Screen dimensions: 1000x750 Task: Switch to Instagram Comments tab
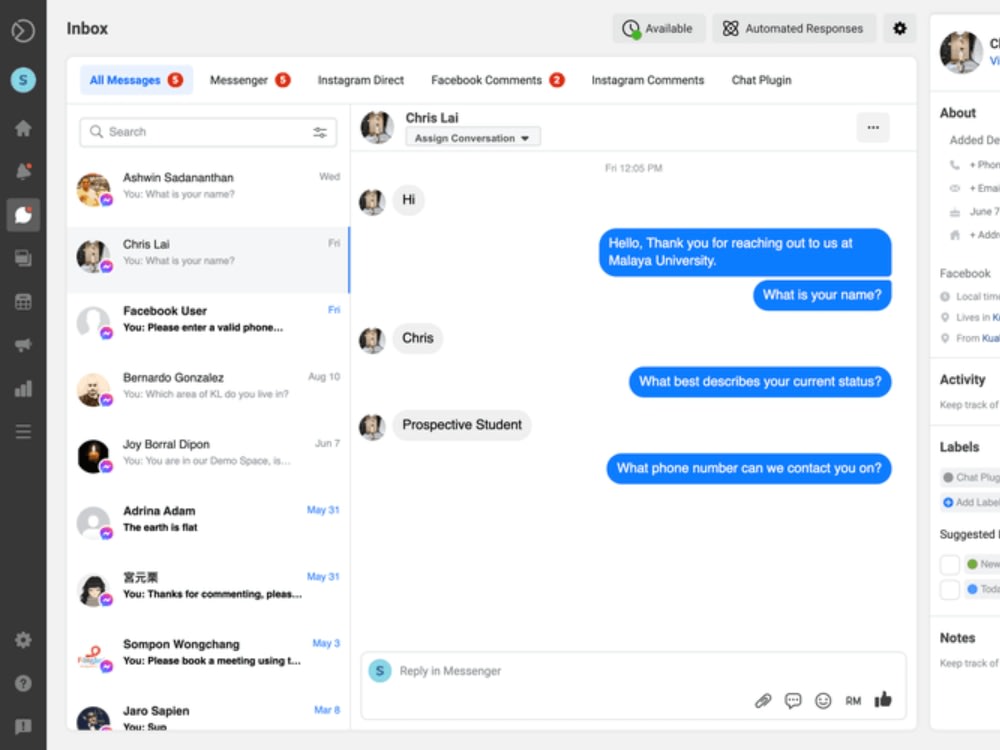pos(647,80)
